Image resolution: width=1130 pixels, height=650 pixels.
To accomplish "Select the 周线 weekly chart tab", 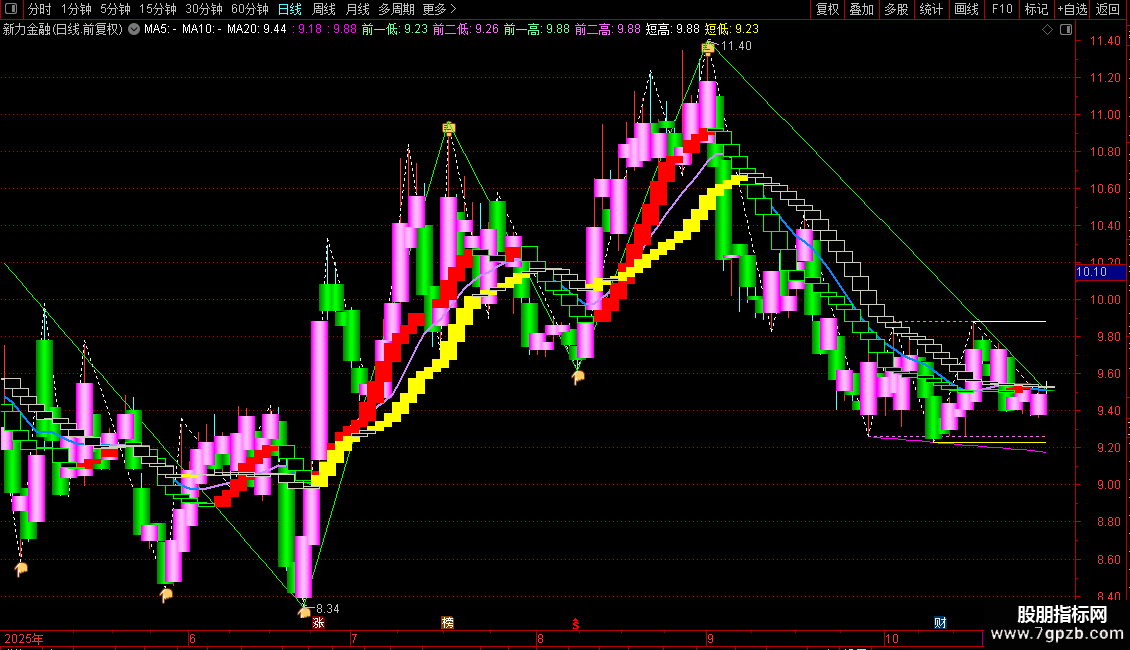I will [324, 9].
